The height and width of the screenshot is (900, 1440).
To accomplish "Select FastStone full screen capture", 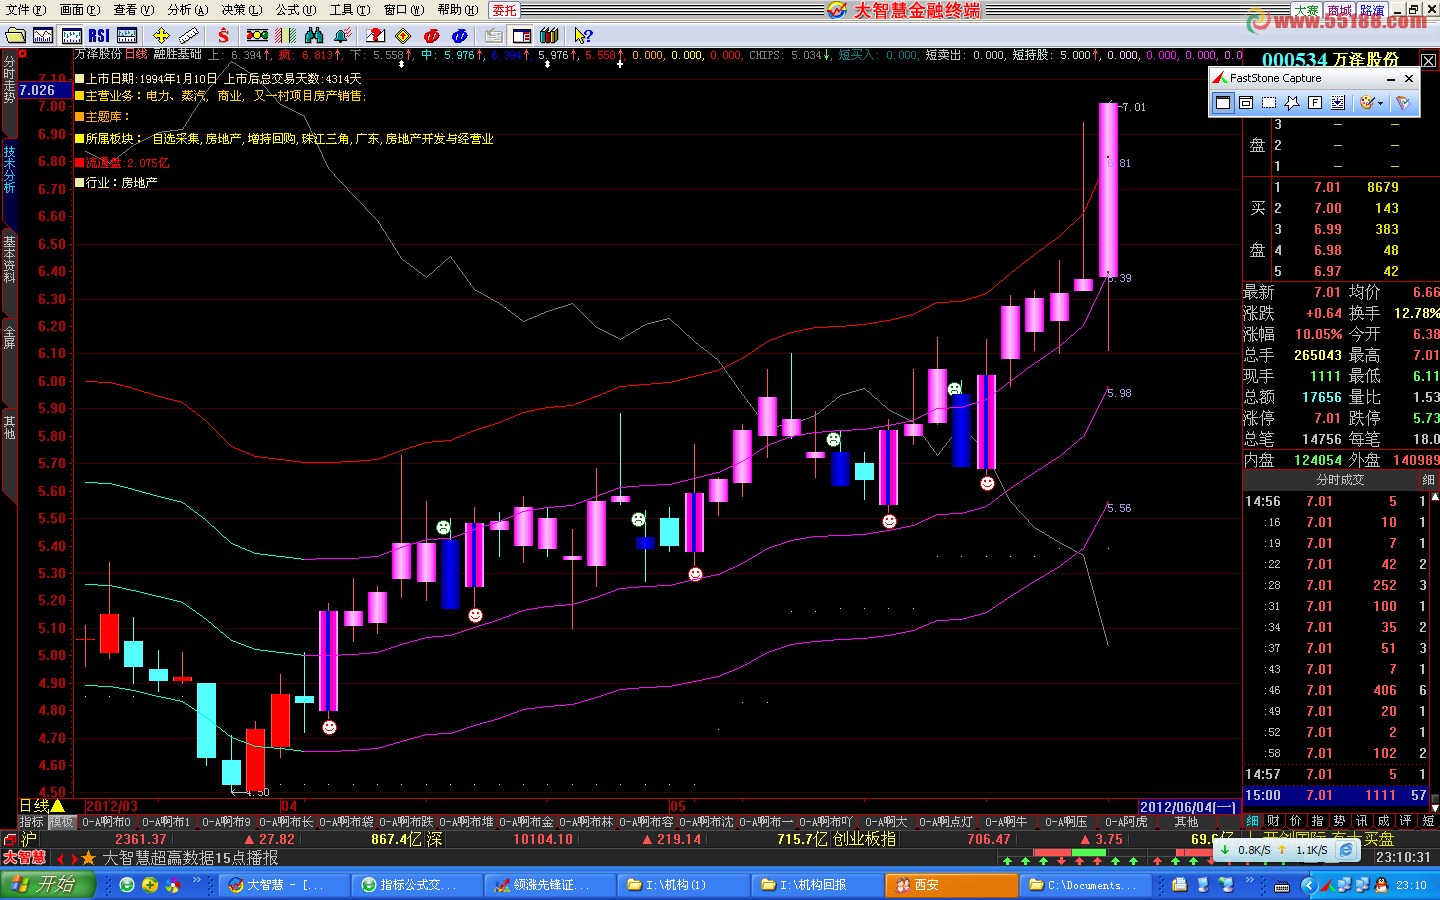I will point(1315,102).
